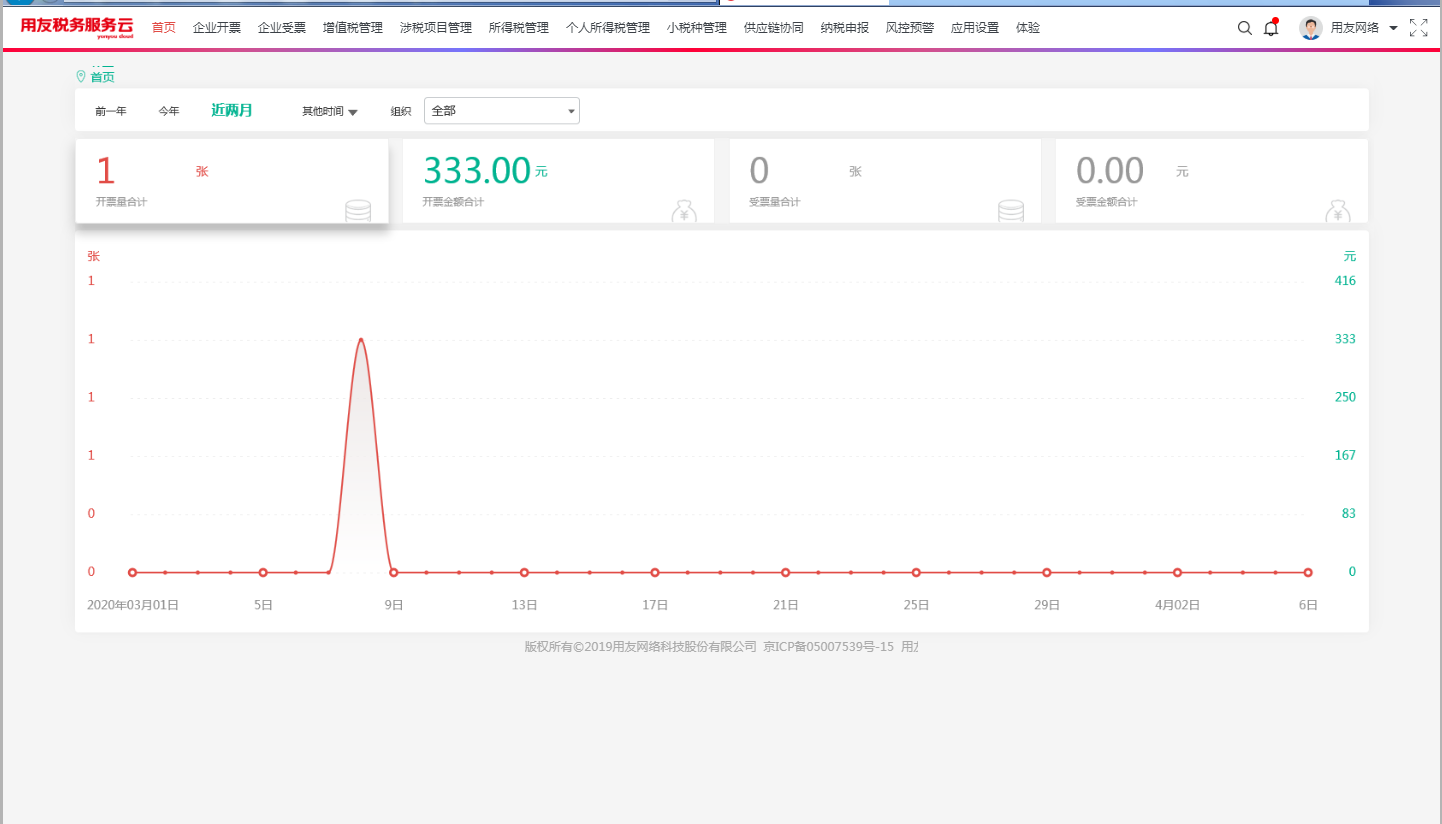1442x824 pixels.
Task: Click the user avatar picture
Action: click(x=1310, y=28)
